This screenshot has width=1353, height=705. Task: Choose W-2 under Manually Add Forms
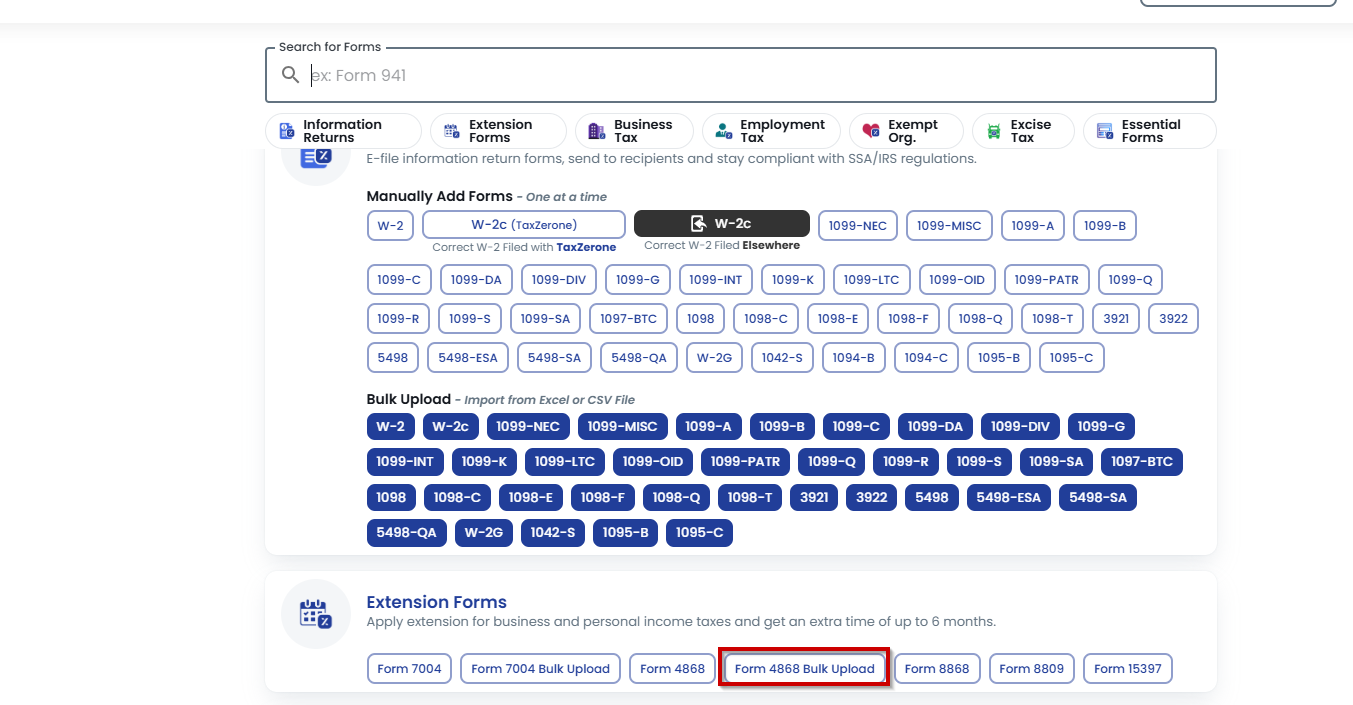tap(390, 225)
